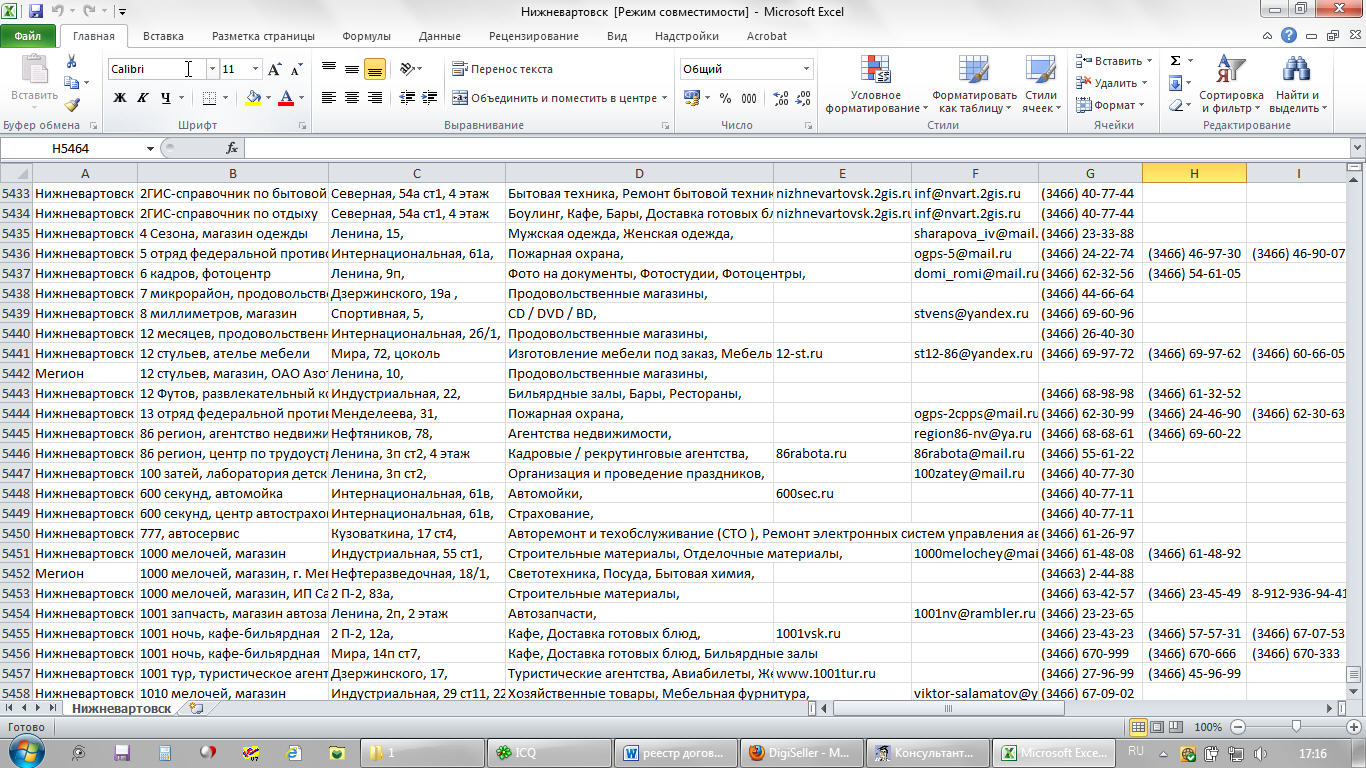This screenshot has width=1366, height=768.
Task: Open Cell Styles (Стили ячеек)
Action: click(x=1041, y=84)
